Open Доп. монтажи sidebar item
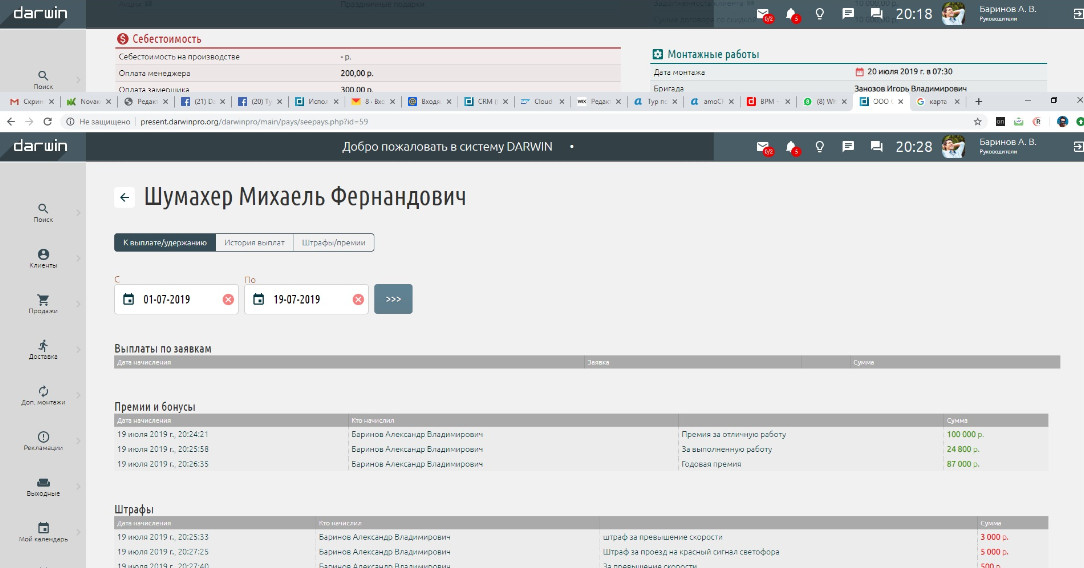1084x568 pixels. [43, 392]
